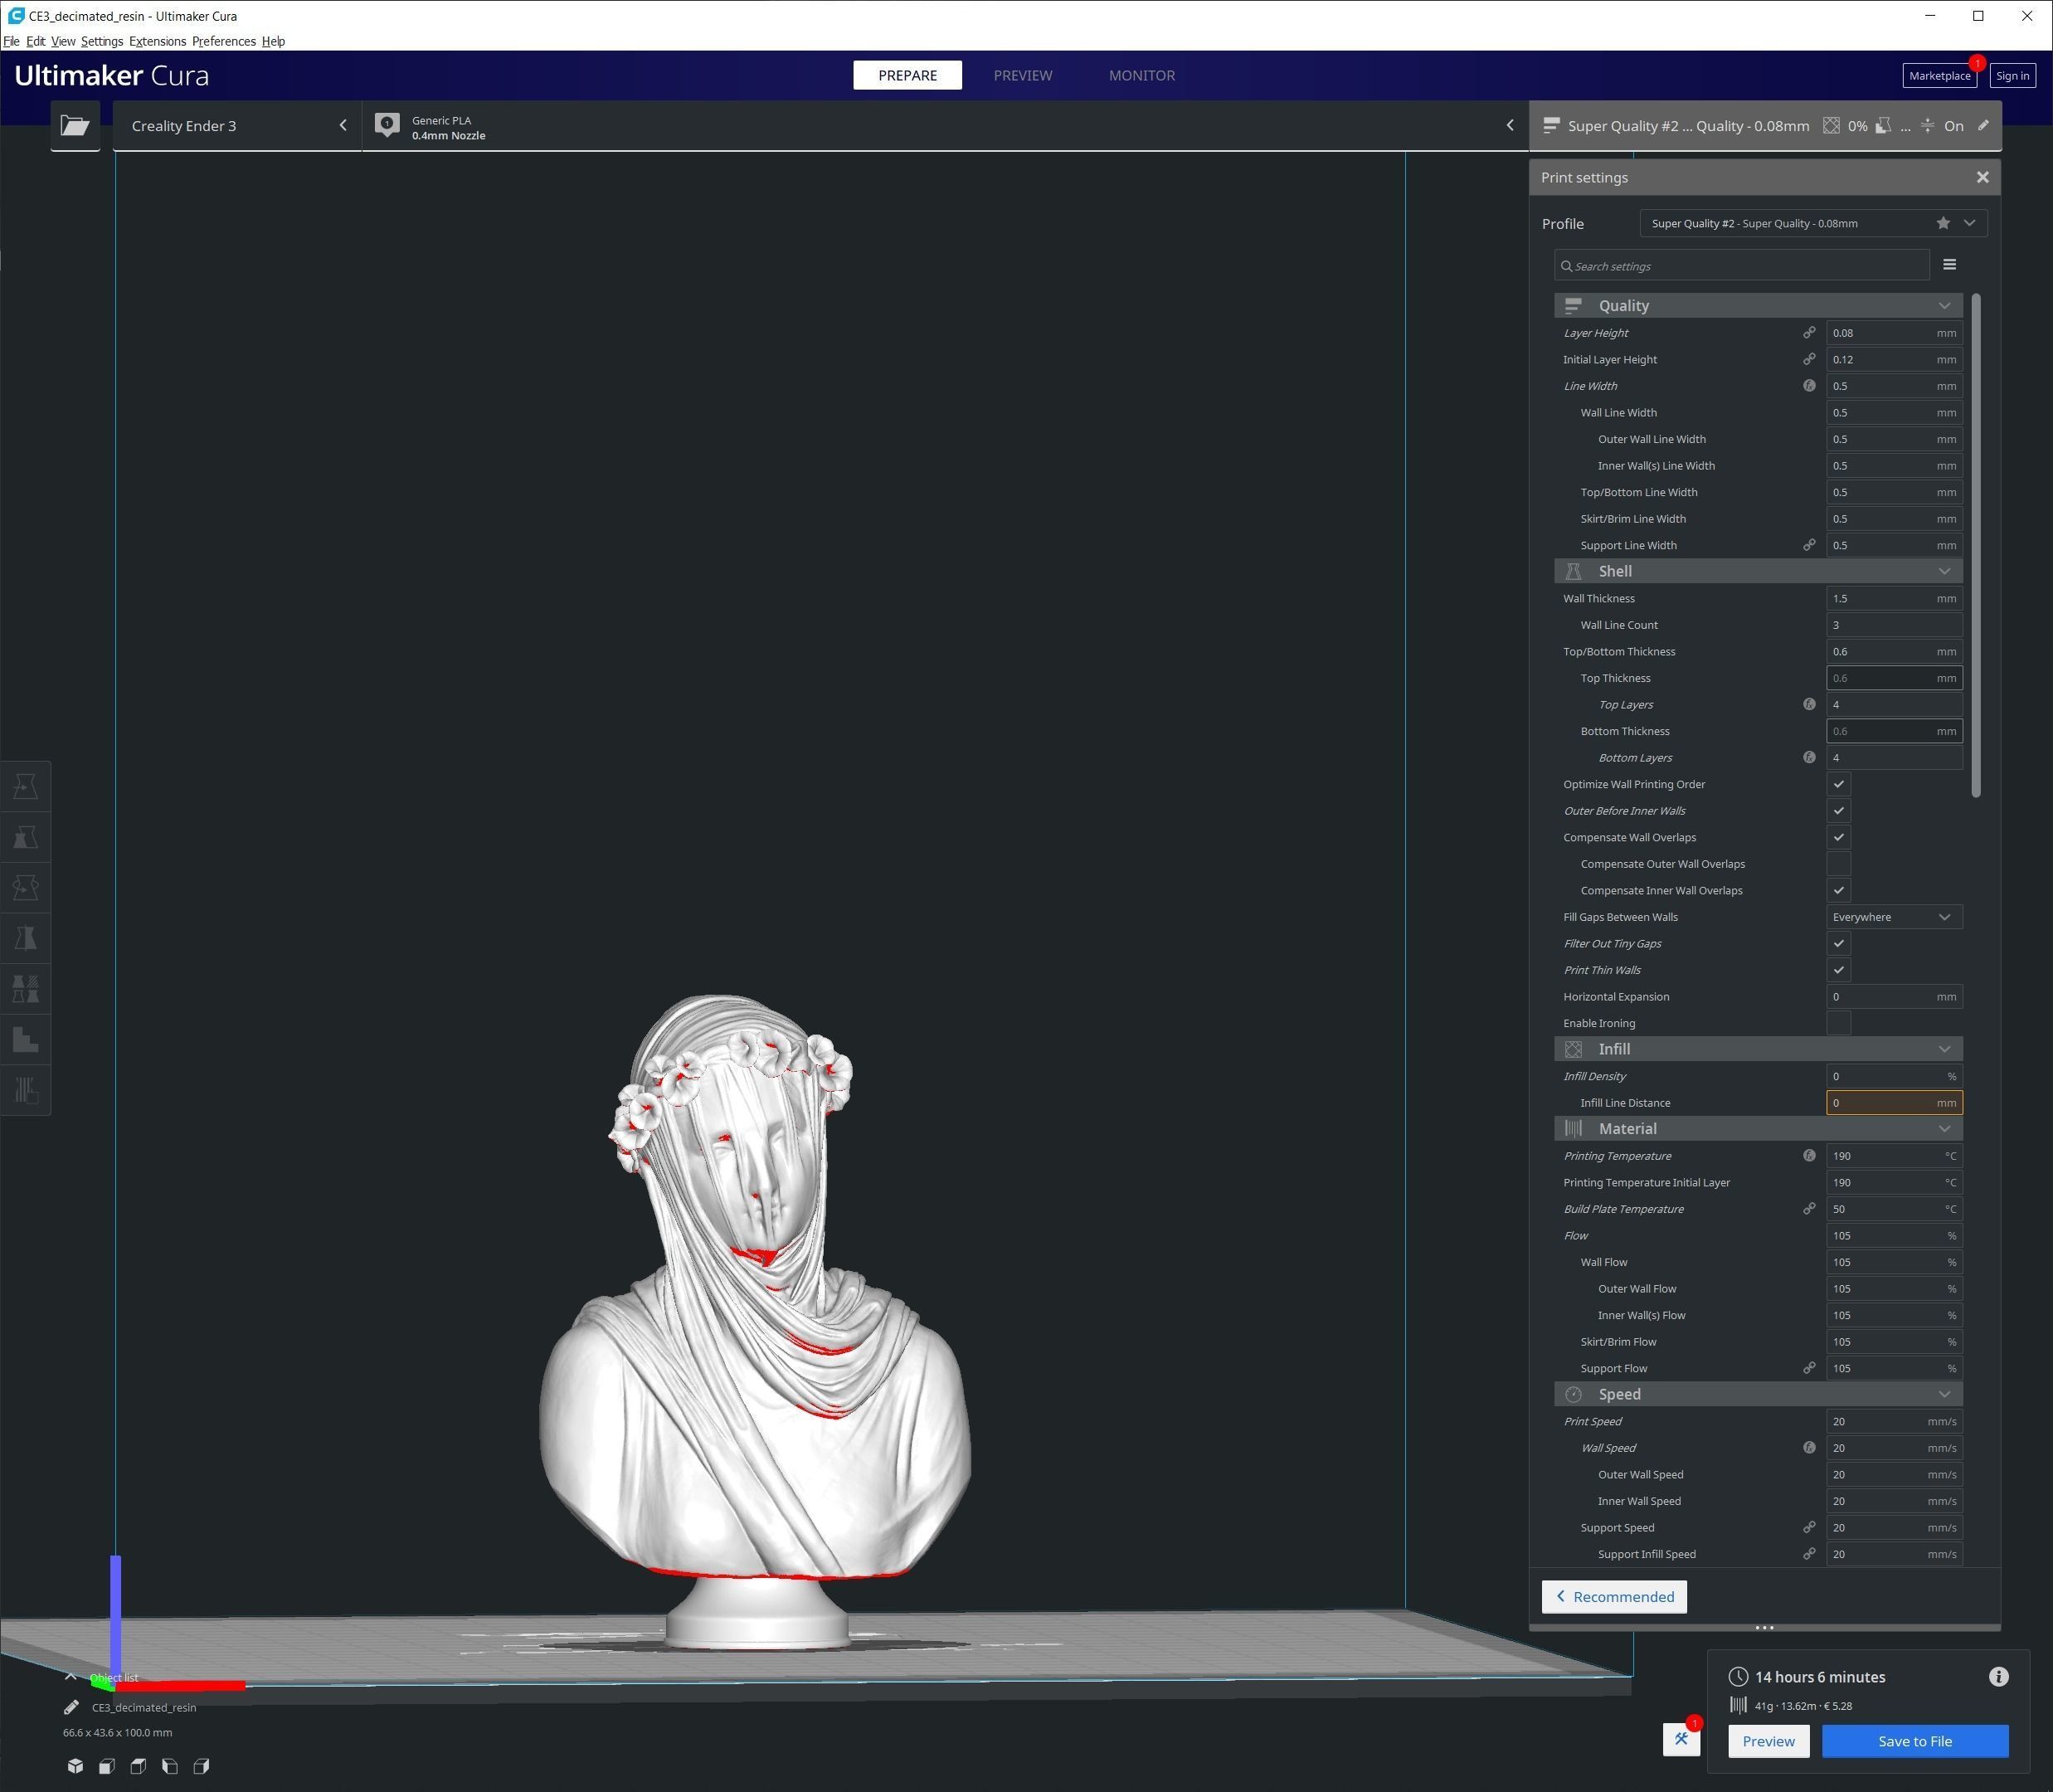
Task: Collapse the Infill section
Action: point(1758,1049)
